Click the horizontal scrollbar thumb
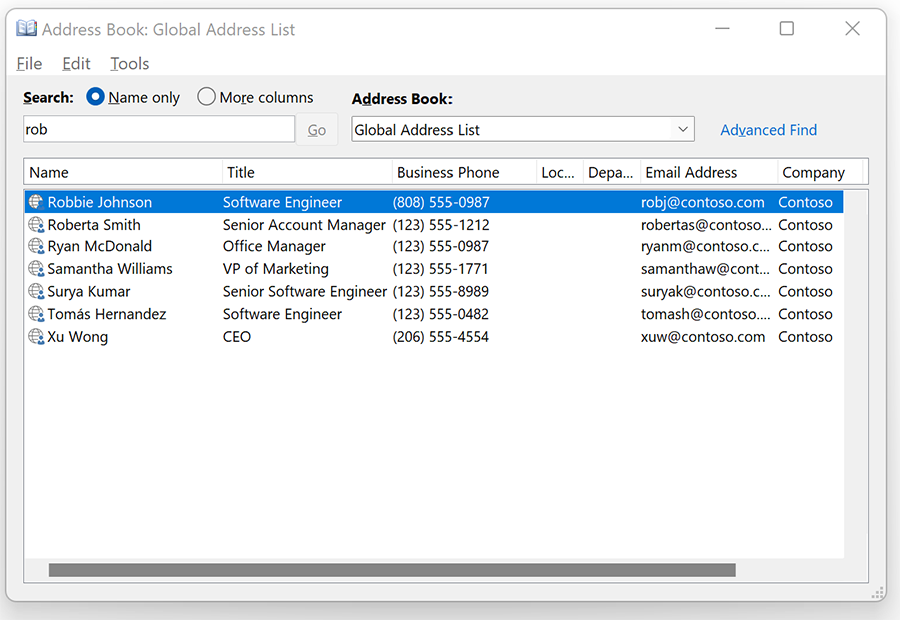Screen dimensions: 900x620 click(x=392, y=570)
